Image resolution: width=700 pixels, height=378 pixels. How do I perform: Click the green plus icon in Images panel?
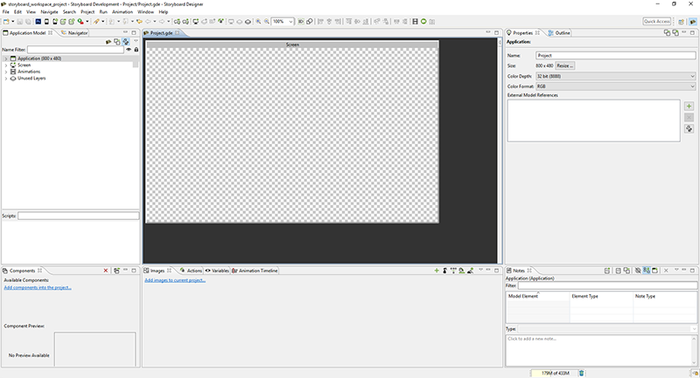437,270
